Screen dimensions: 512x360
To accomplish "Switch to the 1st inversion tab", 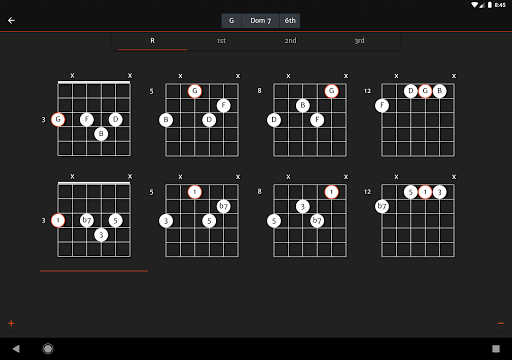I will 221,41.
